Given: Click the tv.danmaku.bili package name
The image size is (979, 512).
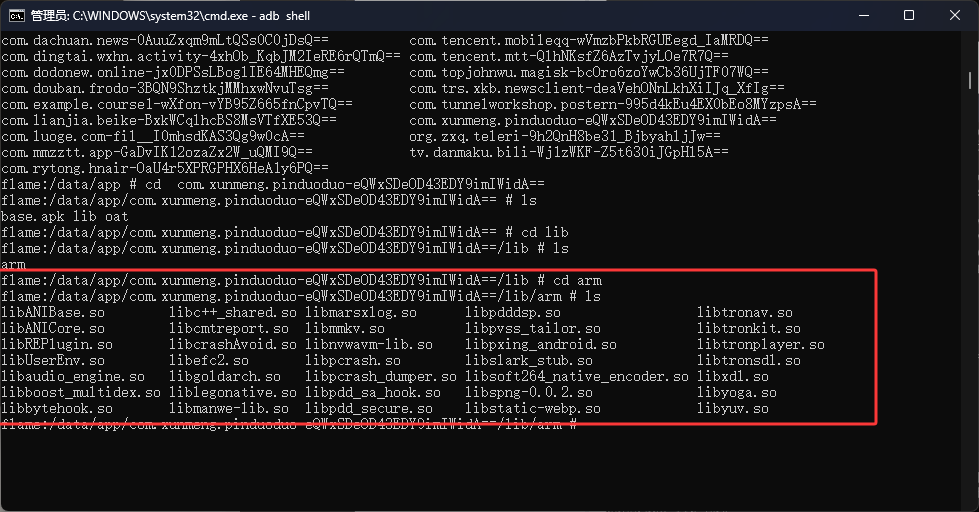Looking at the screenshot, I should (x=470, y=152).
